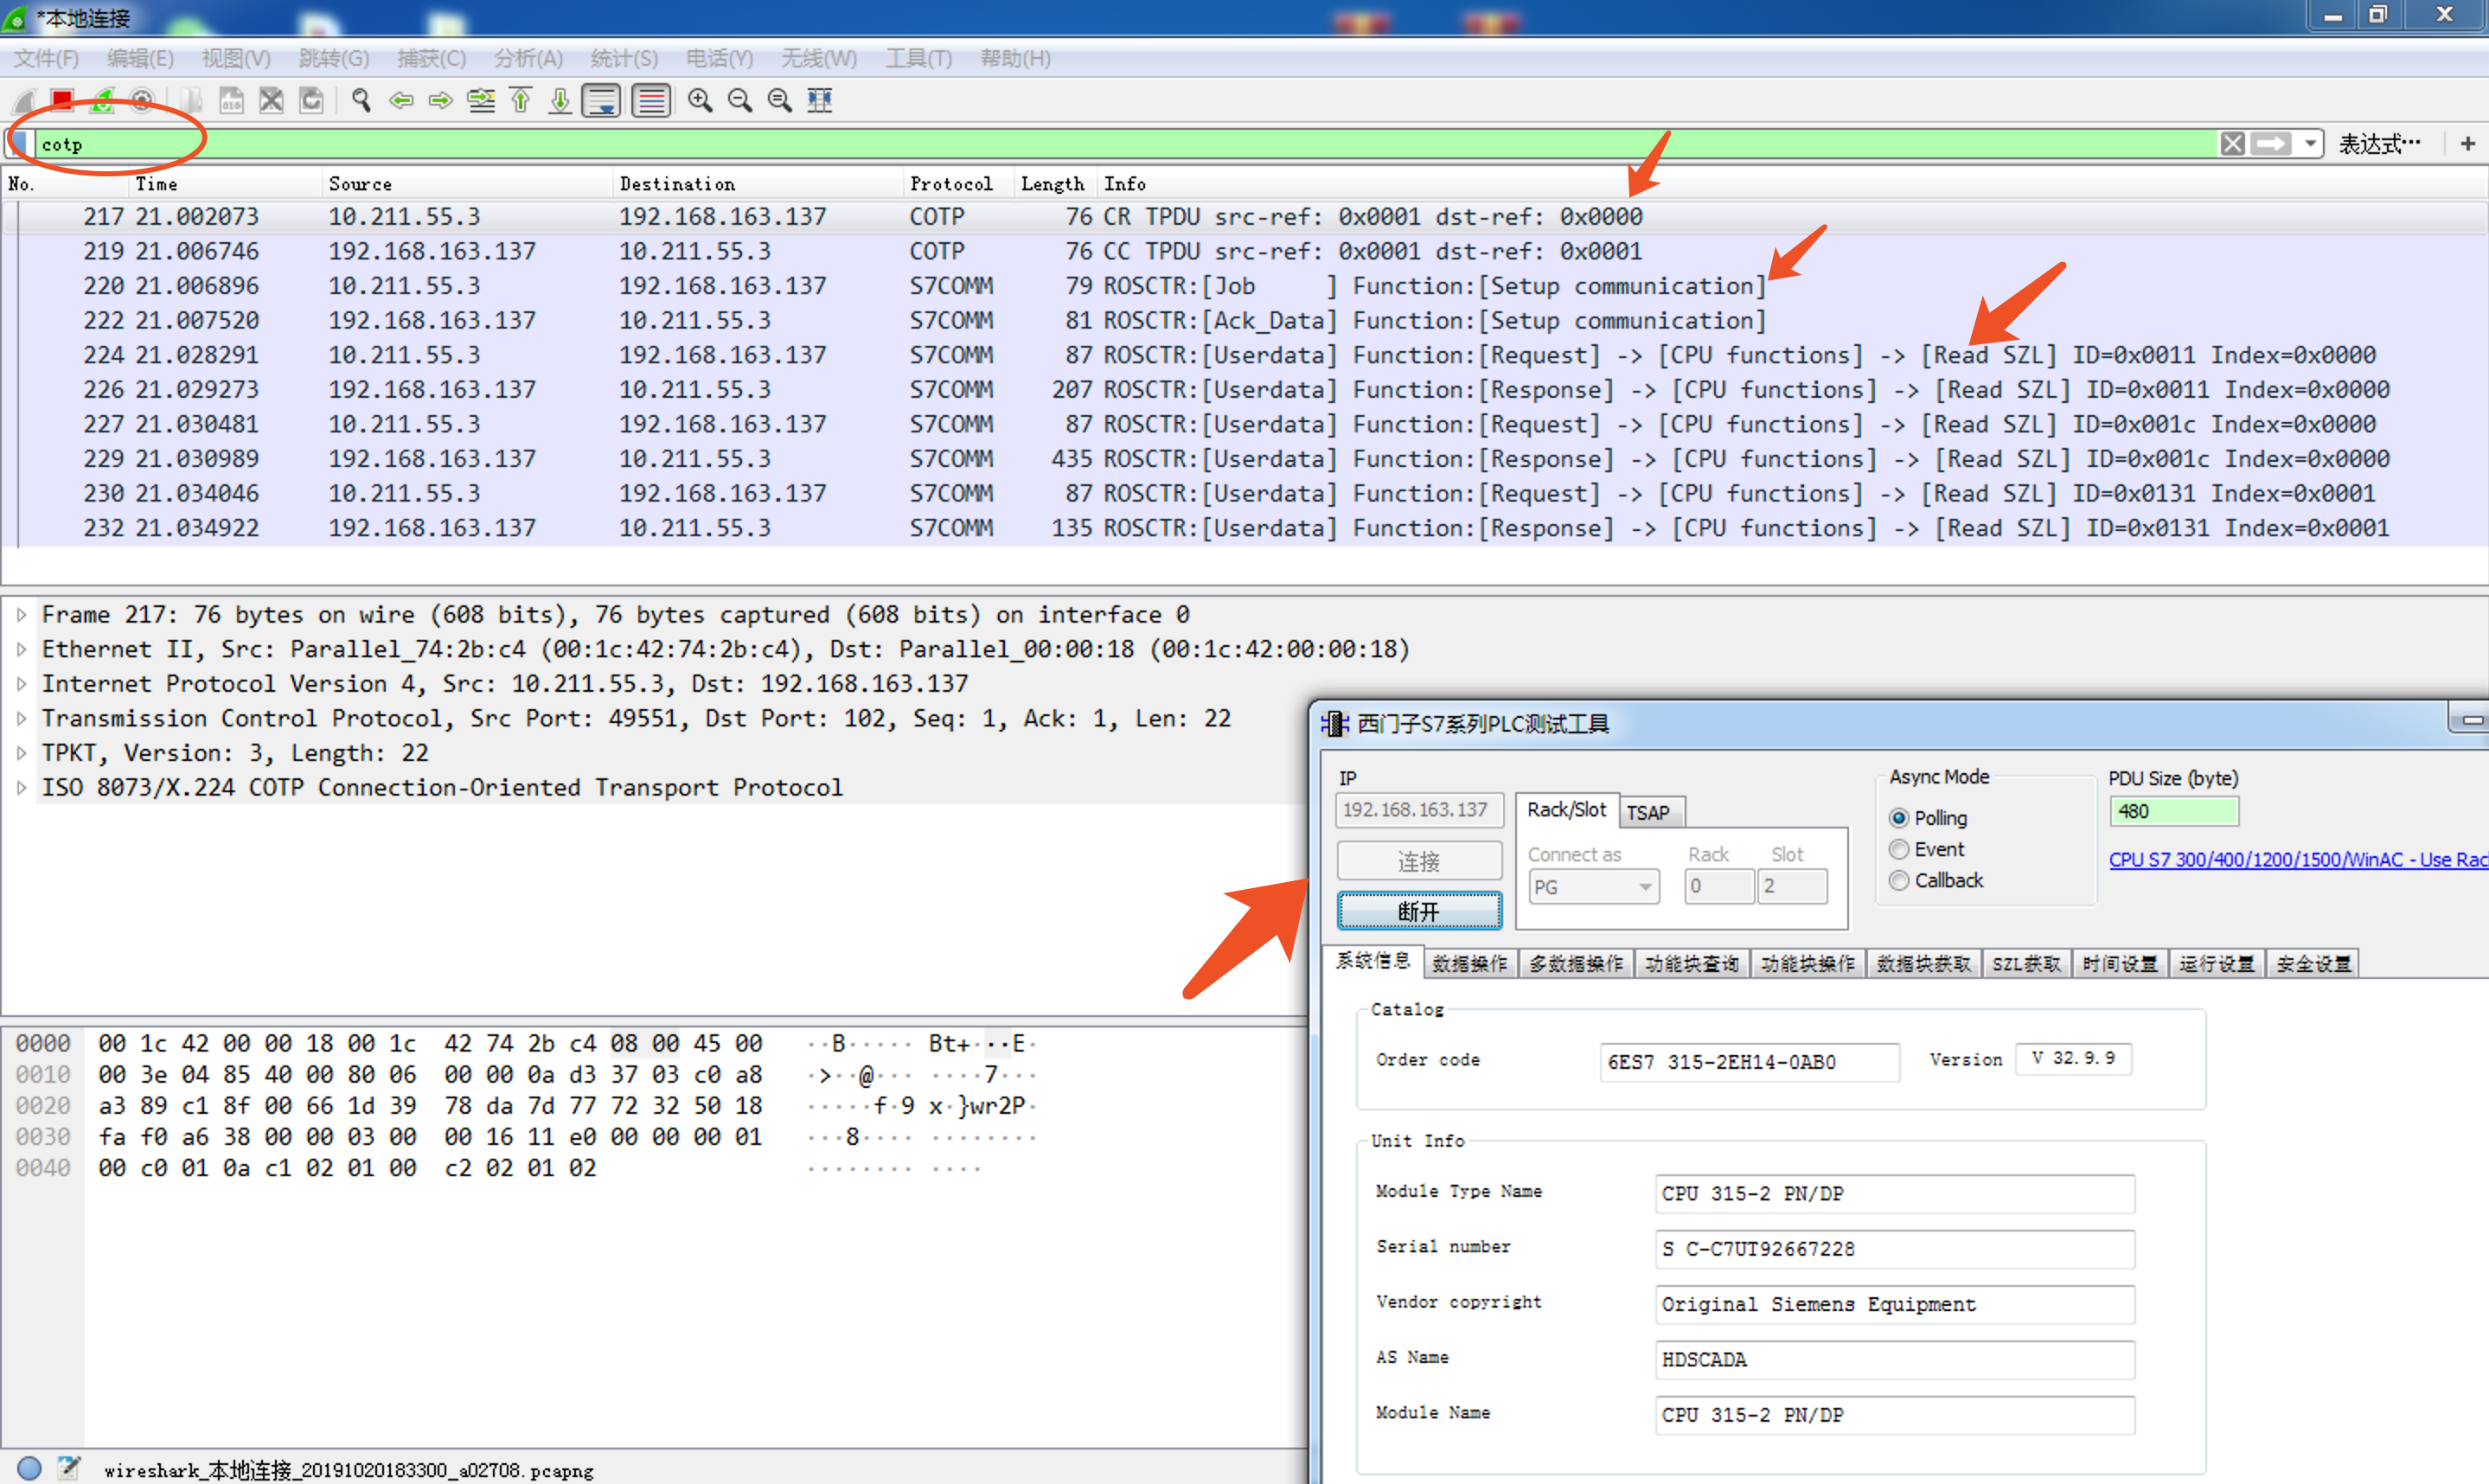The height and width of the screenshot is (1484, 2489).
Task: Open the Connect as PG dropdown
Action: [x=1594, y=887]
